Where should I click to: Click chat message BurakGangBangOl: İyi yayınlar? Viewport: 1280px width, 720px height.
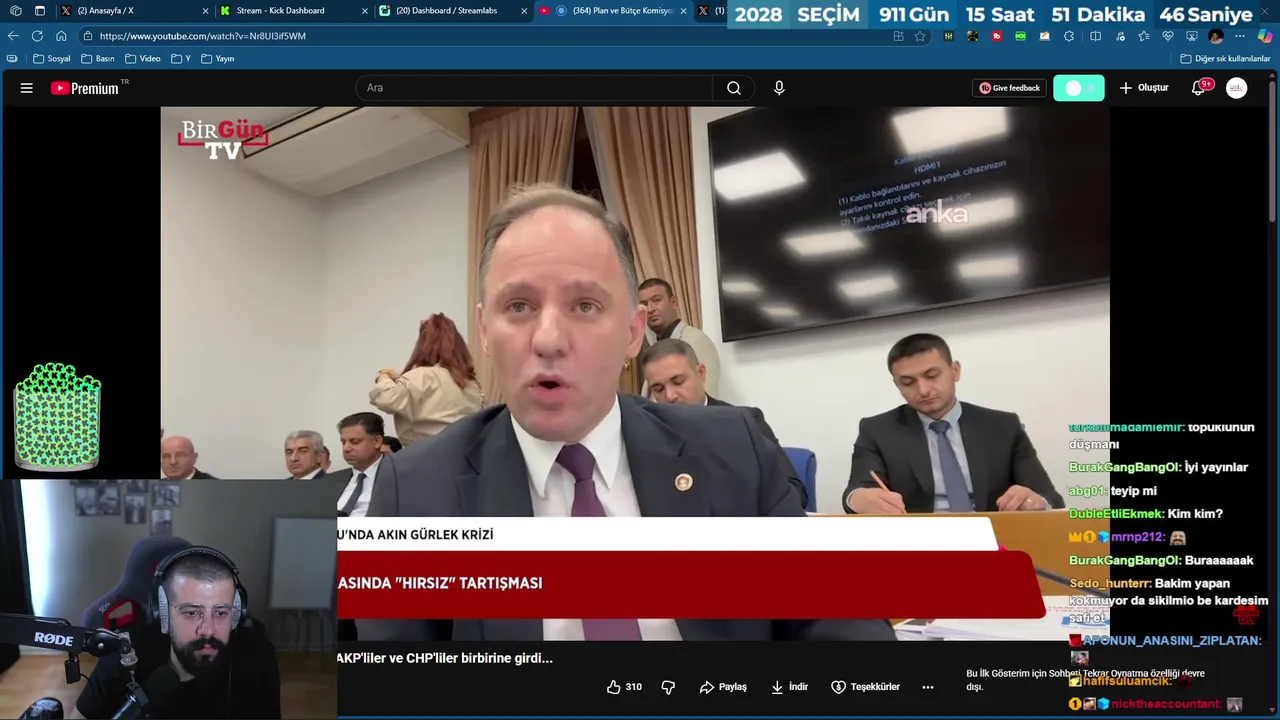(x=1158, y=467)
